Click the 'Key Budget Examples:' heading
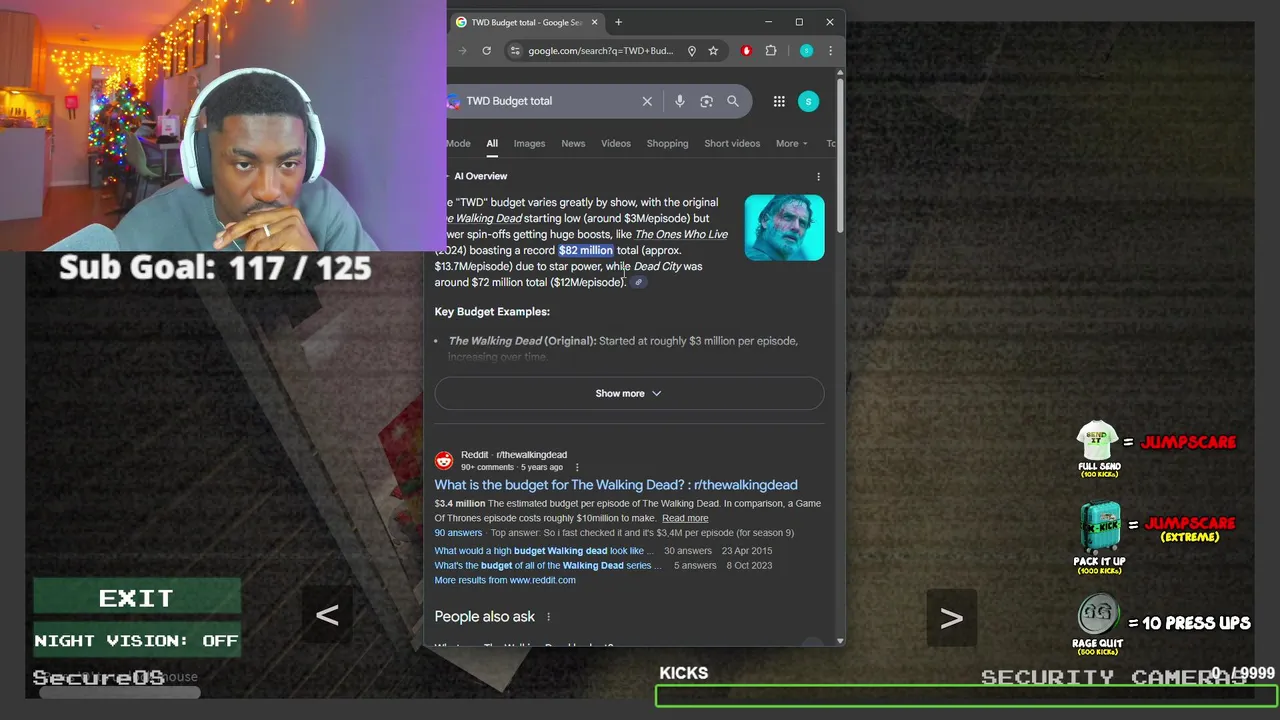The image size is (1280, 720). tap(492, 312)
